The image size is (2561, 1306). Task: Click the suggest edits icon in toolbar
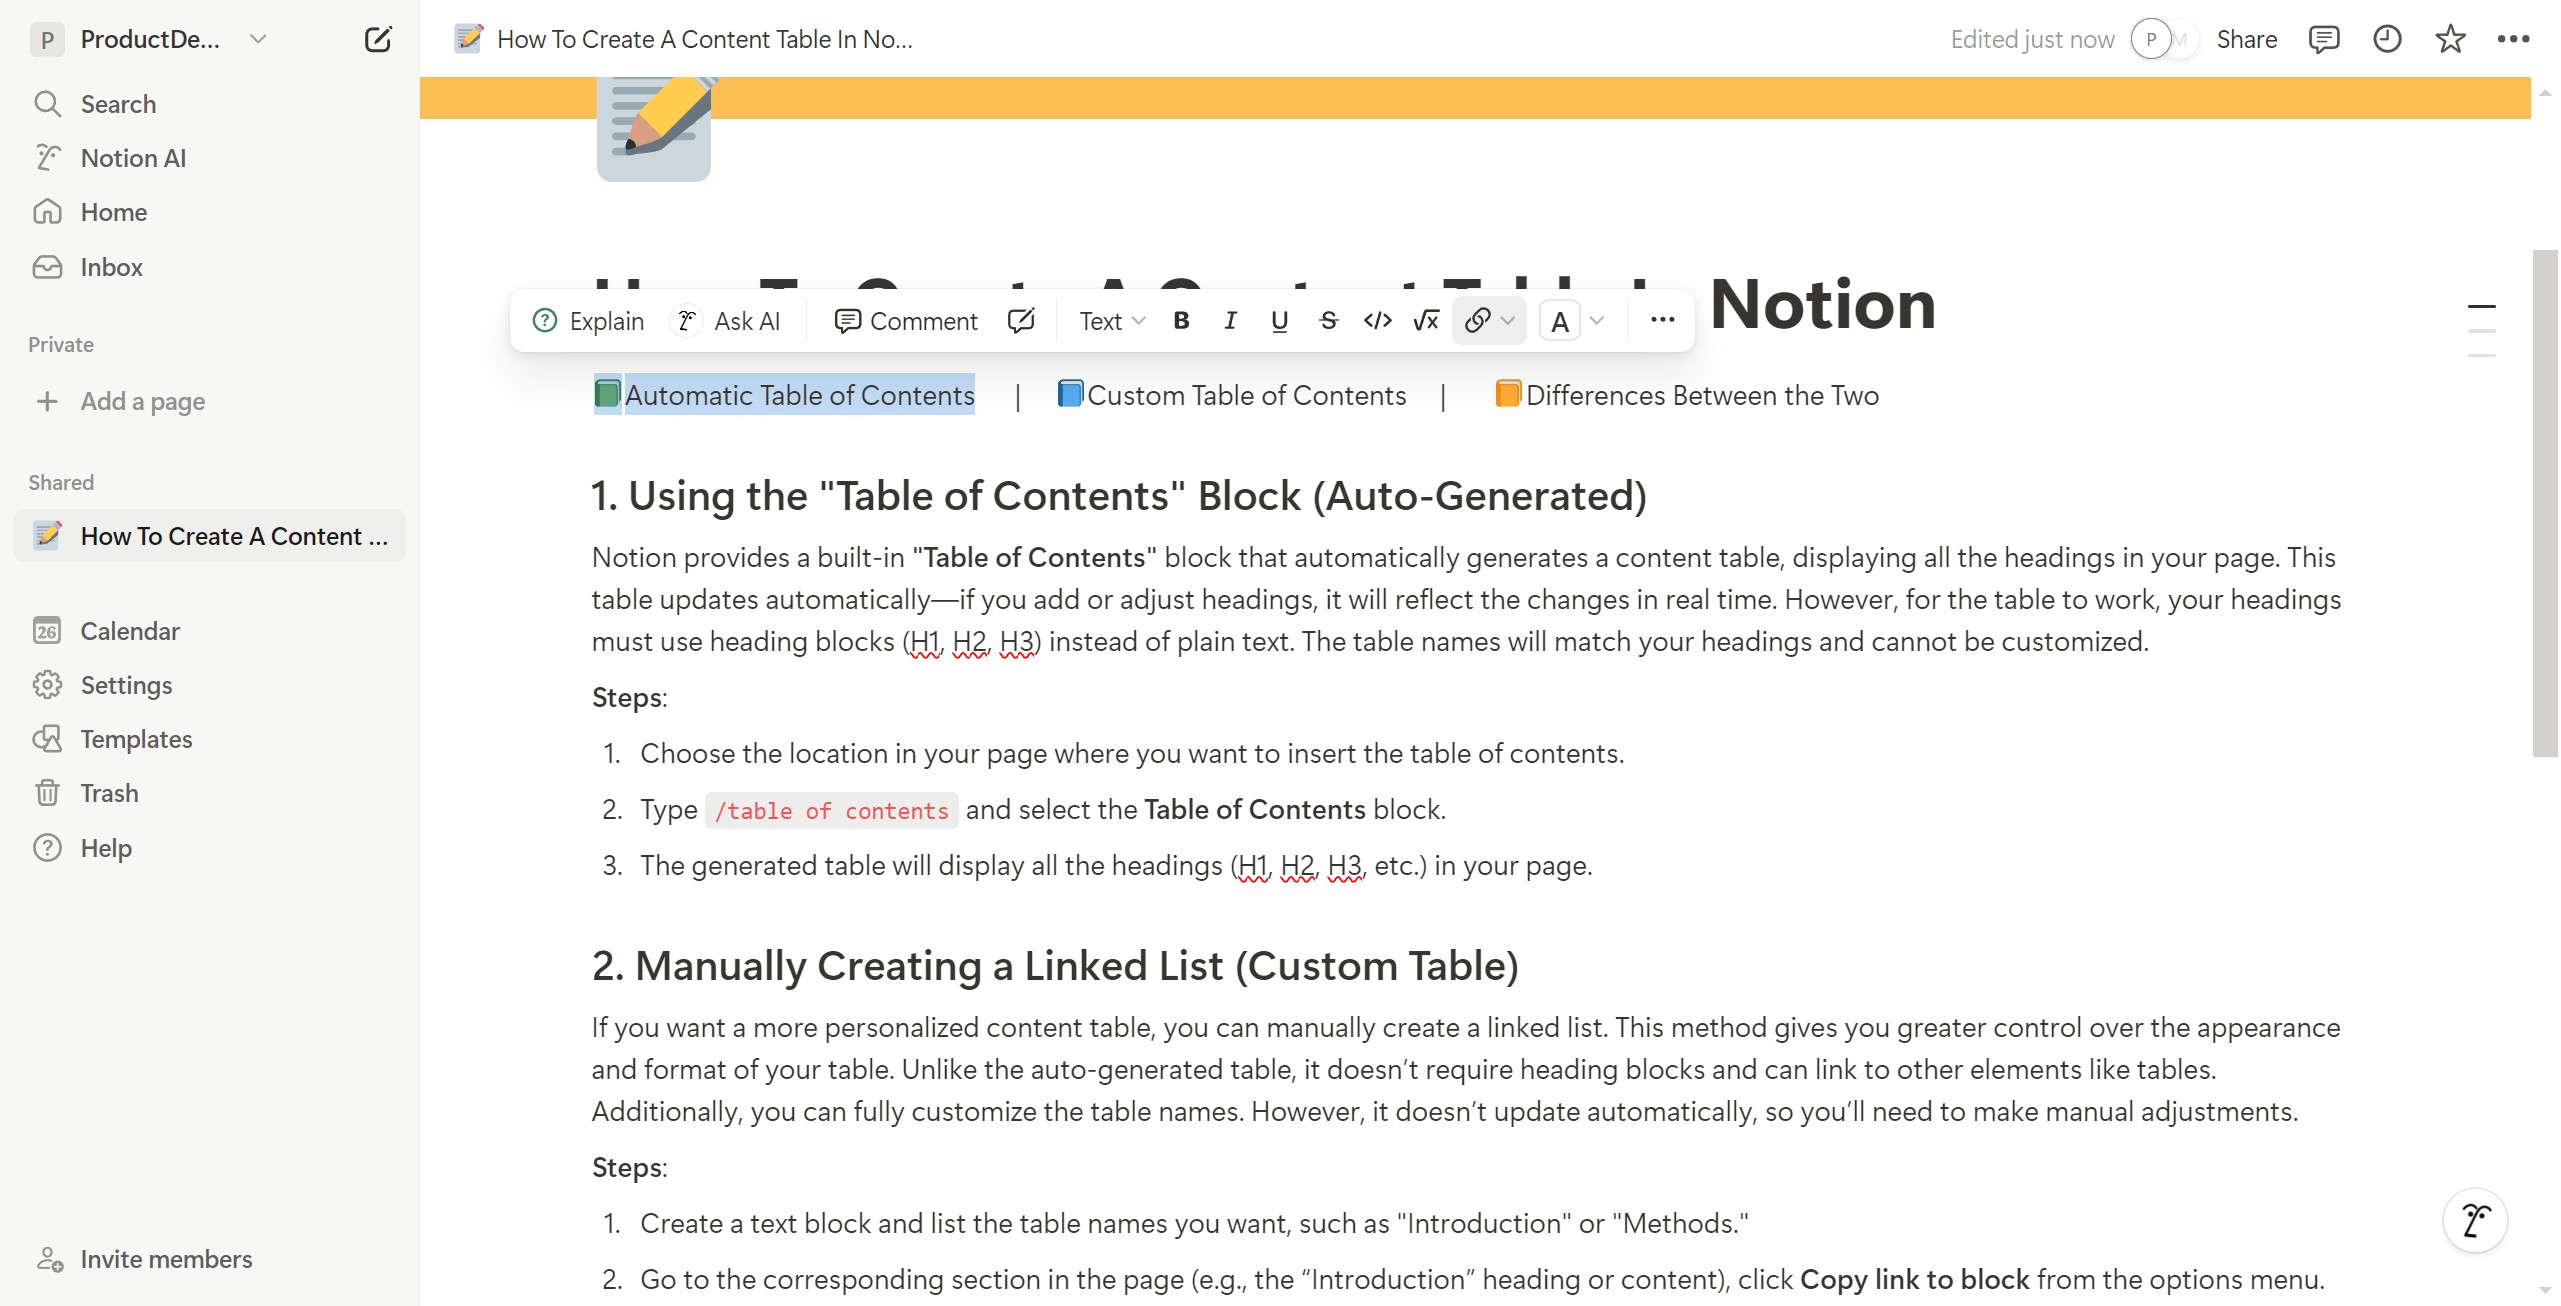1021,321
